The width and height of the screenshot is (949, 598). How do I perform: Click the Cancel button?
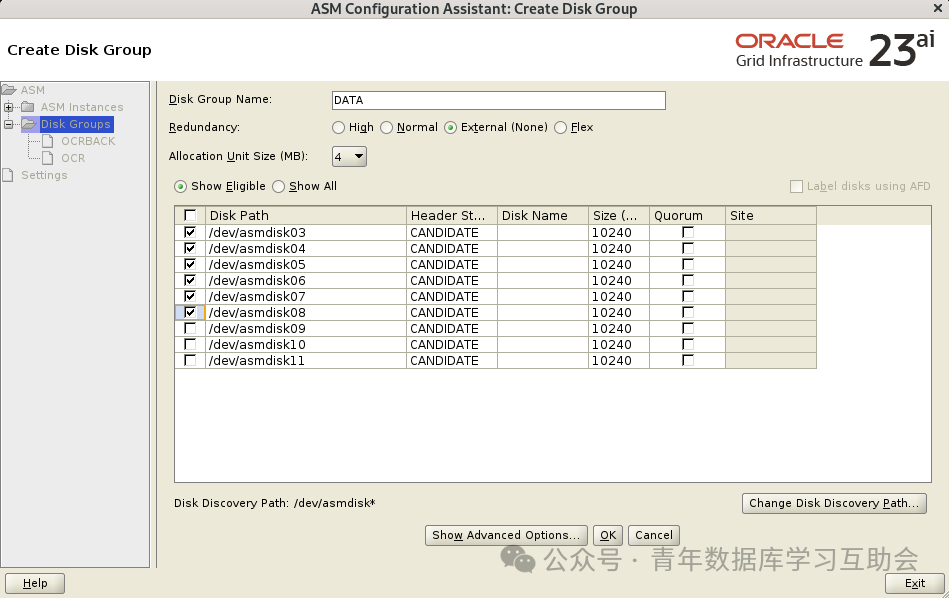click(x=654, y=535)
